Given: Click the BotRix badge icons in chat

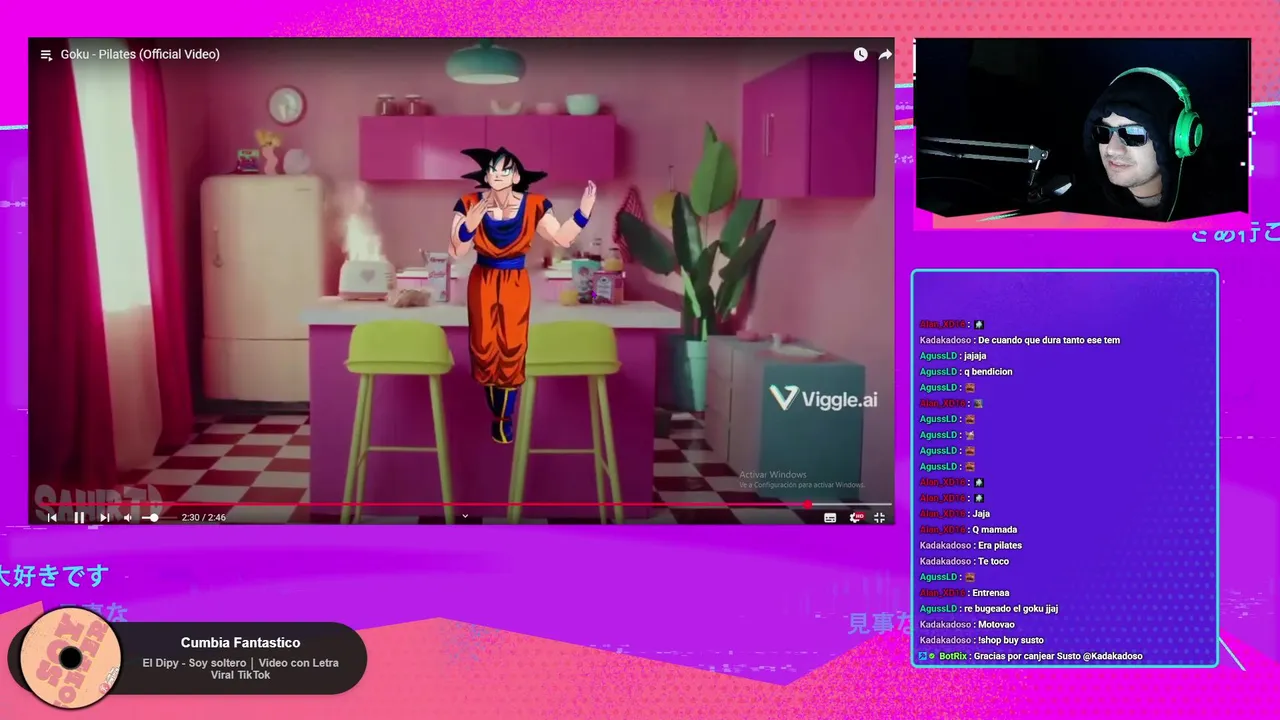Looking at the screenshot, I should click(x=928, y=656).
